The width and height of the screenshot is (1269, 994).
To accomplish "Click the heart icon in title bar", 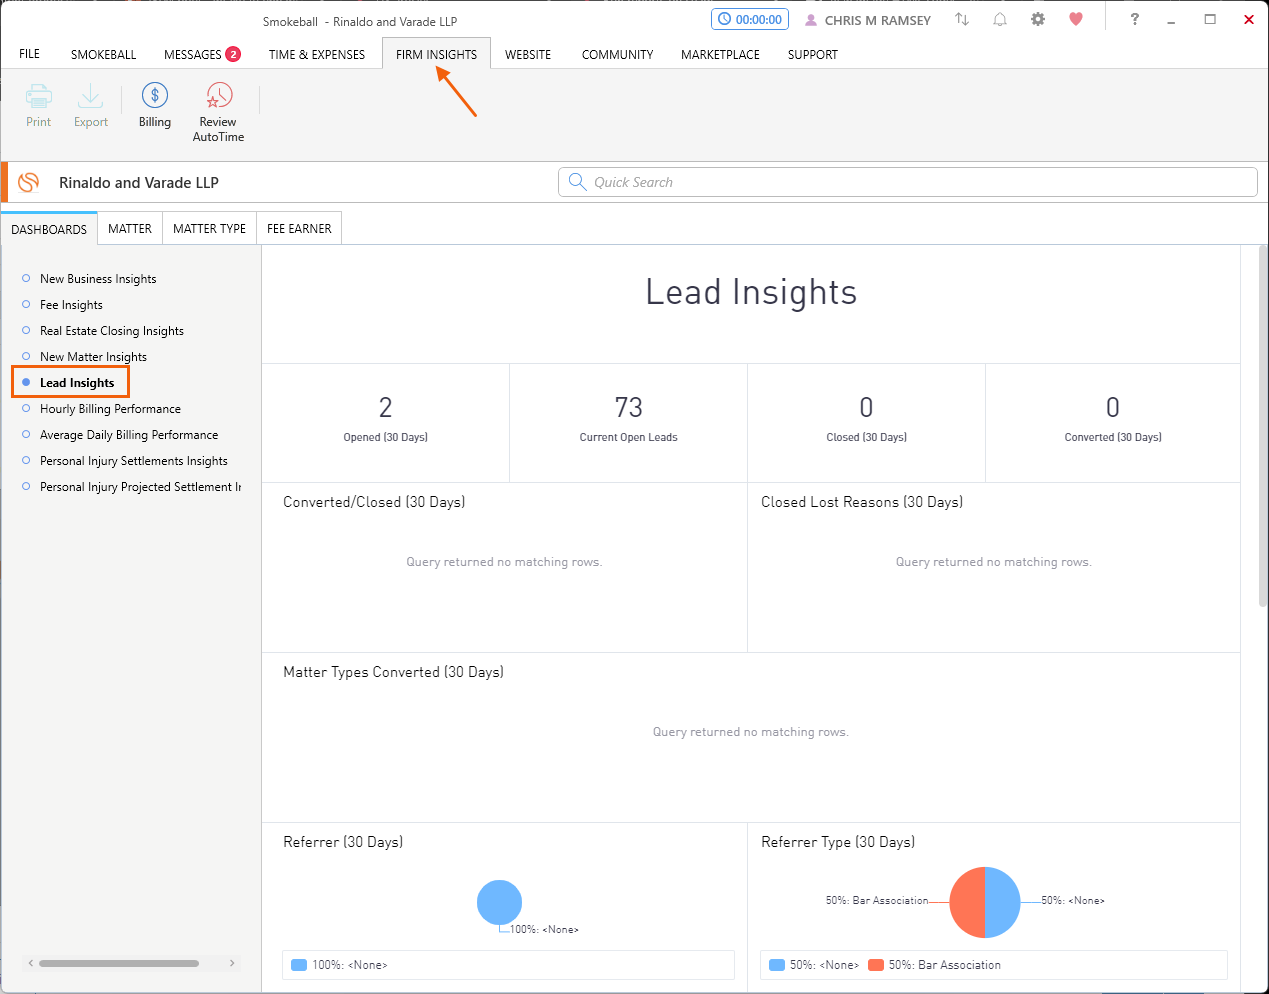I will click(x=1076, y=19).
